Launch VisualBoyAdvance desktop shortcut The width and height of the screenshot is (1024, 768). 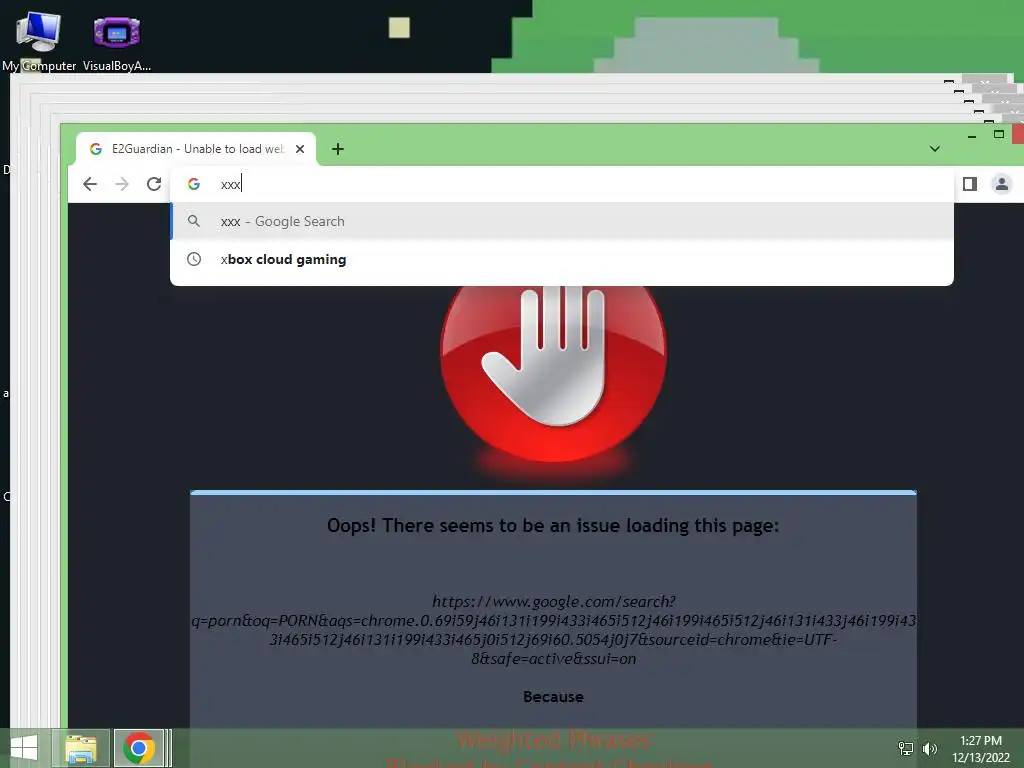pos(117,40)
